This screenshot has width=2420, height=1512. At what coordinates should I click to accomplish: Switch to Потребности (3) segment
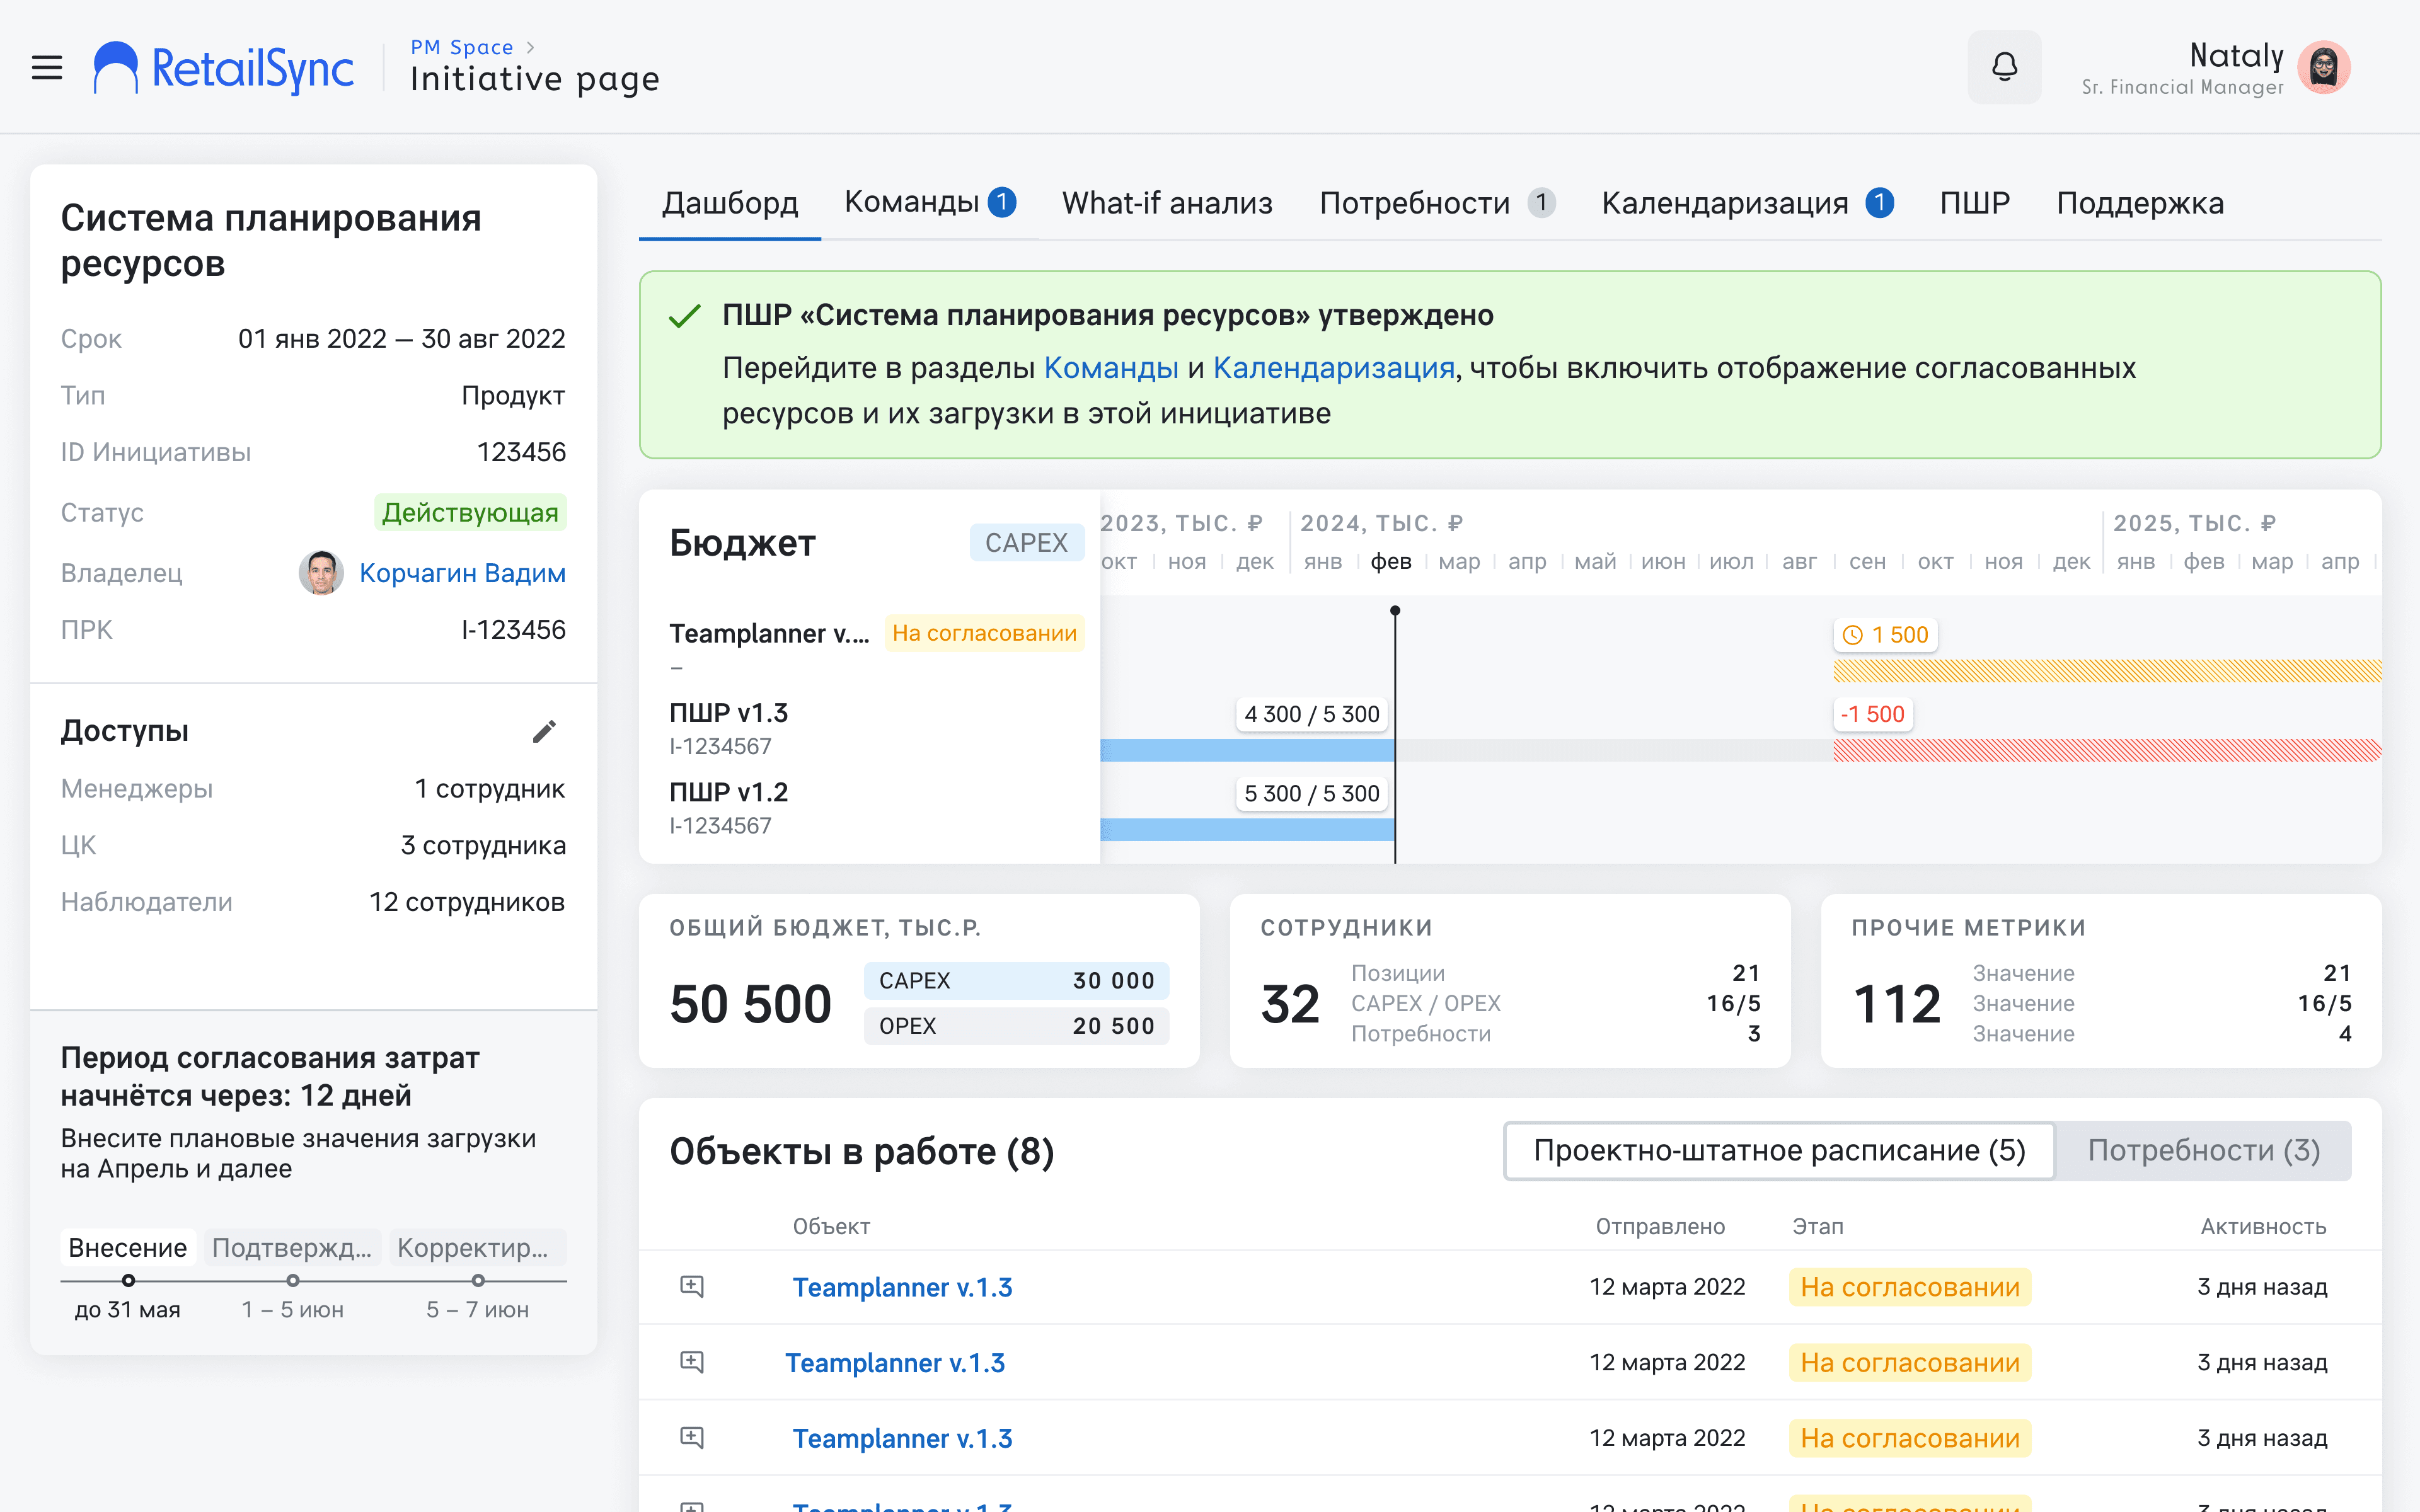[x=2203, y=1151]
